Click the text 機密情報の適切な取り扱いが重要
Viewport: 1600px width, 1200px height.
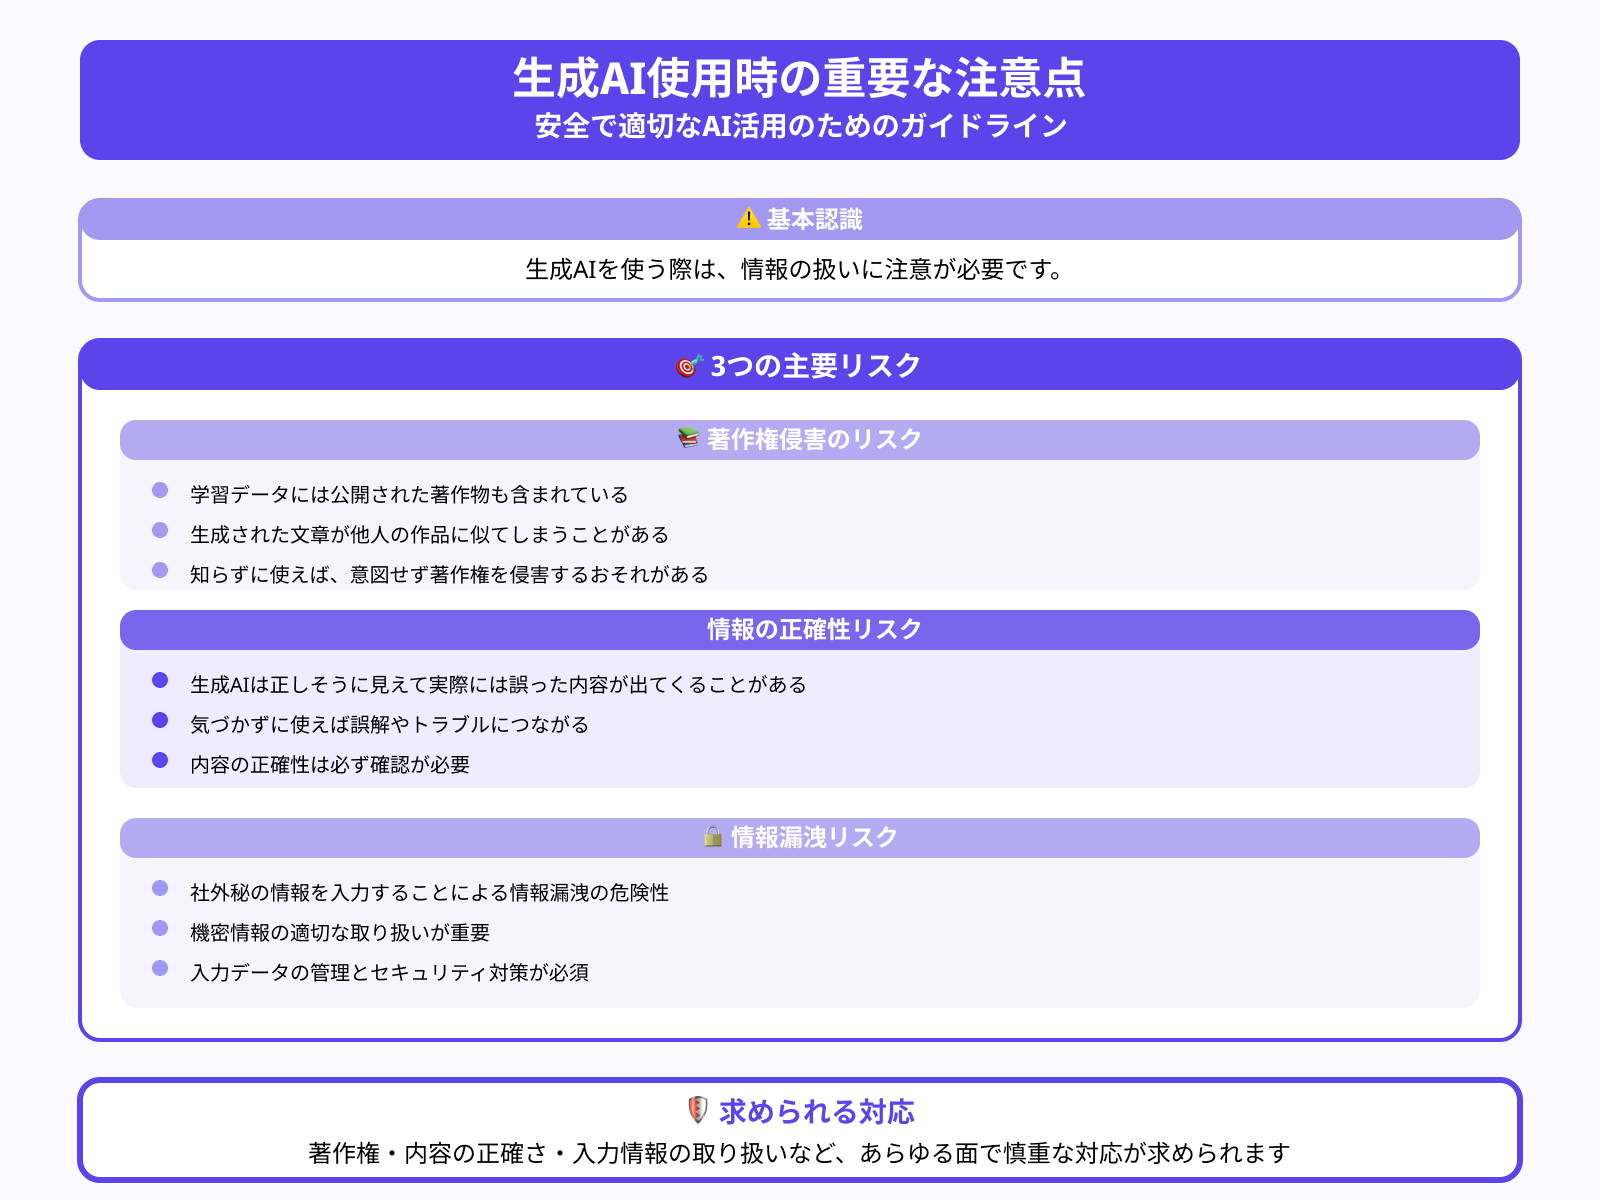pyautogui.click(x=340, y=932)
